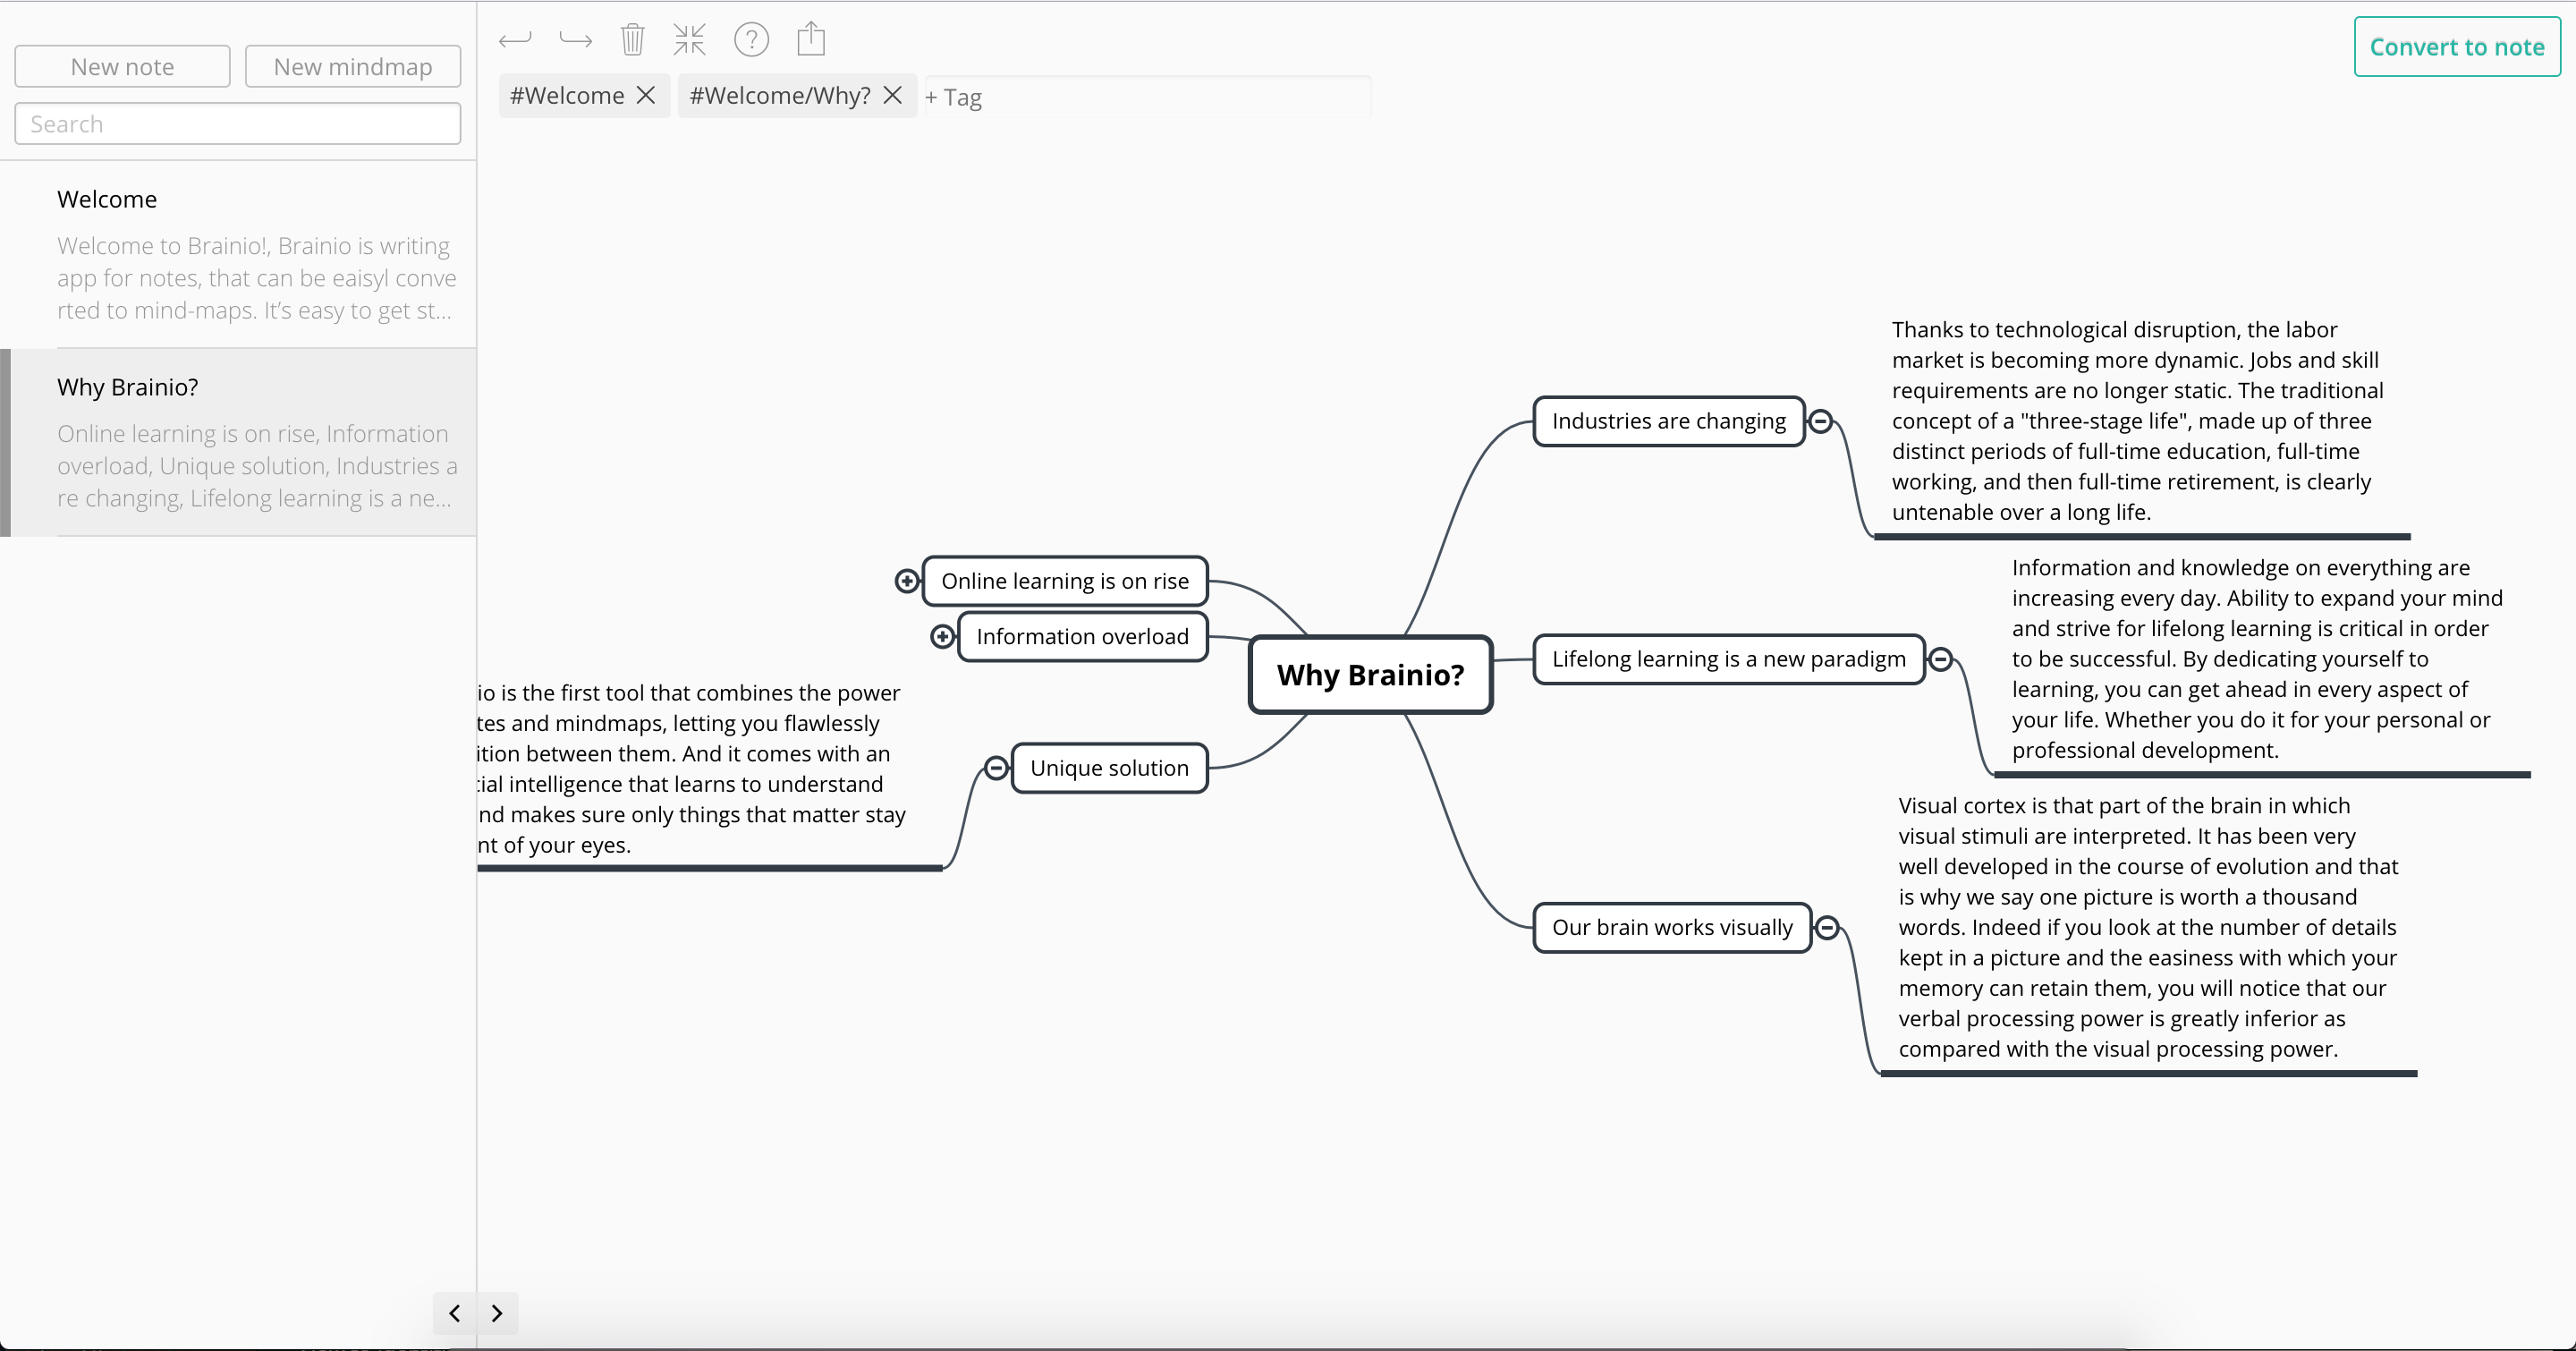2576x1351 pixels.
Task: Collapse the Unique solution node
Action: (x=996, y=768)
